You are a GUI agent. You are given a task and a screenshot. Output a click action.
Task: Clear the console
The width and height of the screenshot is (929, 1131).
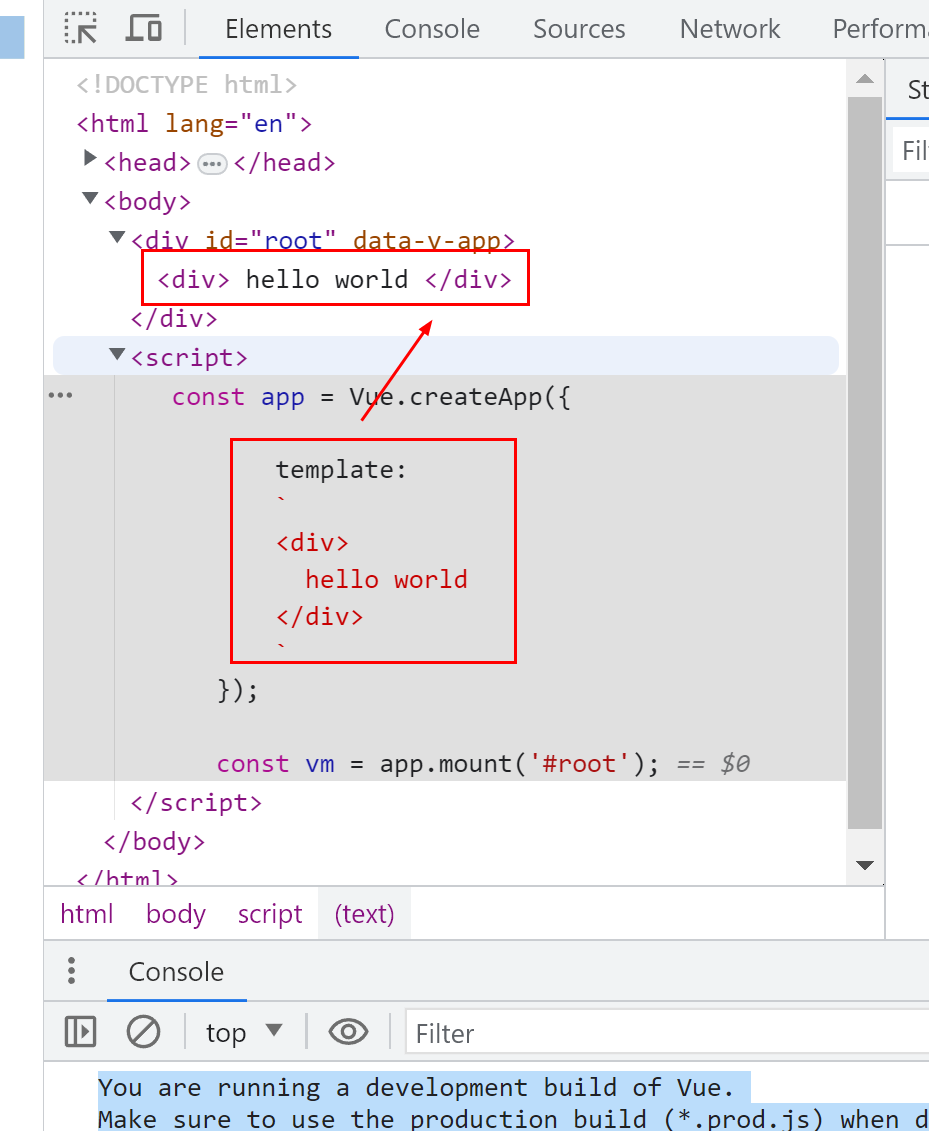pos(144,1031)
